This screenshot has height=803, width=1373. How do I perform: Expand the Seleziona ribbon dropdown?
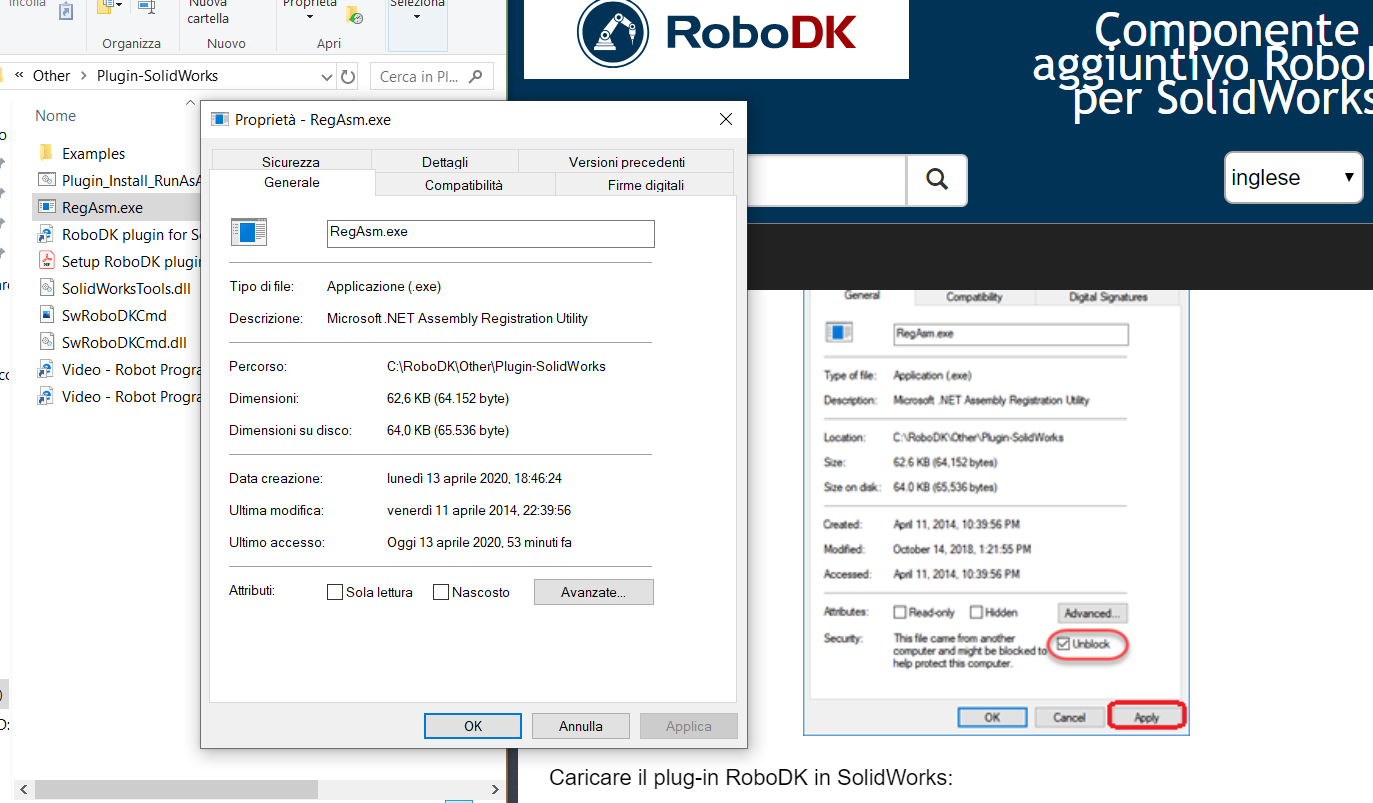click(417, 17)
